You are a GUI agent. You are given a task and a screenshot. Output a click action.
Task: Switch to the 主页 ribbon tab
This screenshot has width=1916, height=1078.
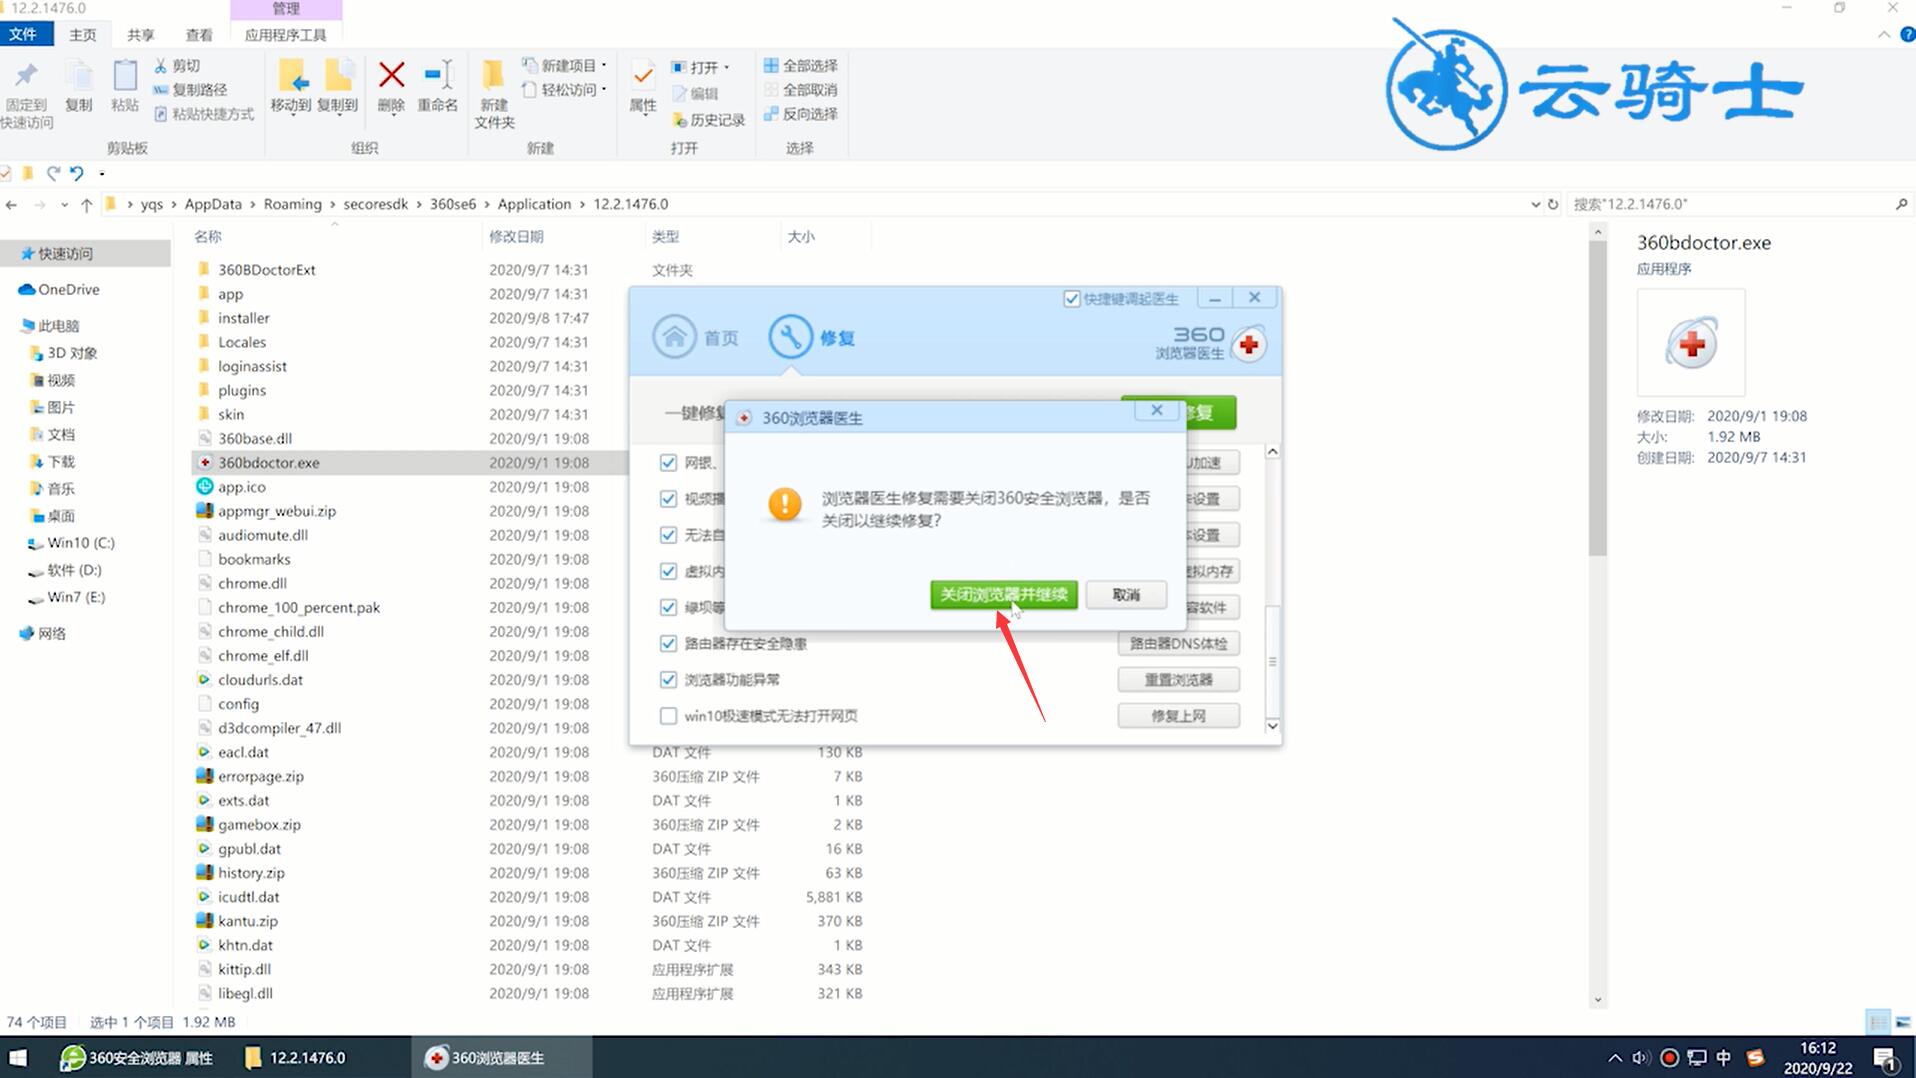(x=83, y=35)
